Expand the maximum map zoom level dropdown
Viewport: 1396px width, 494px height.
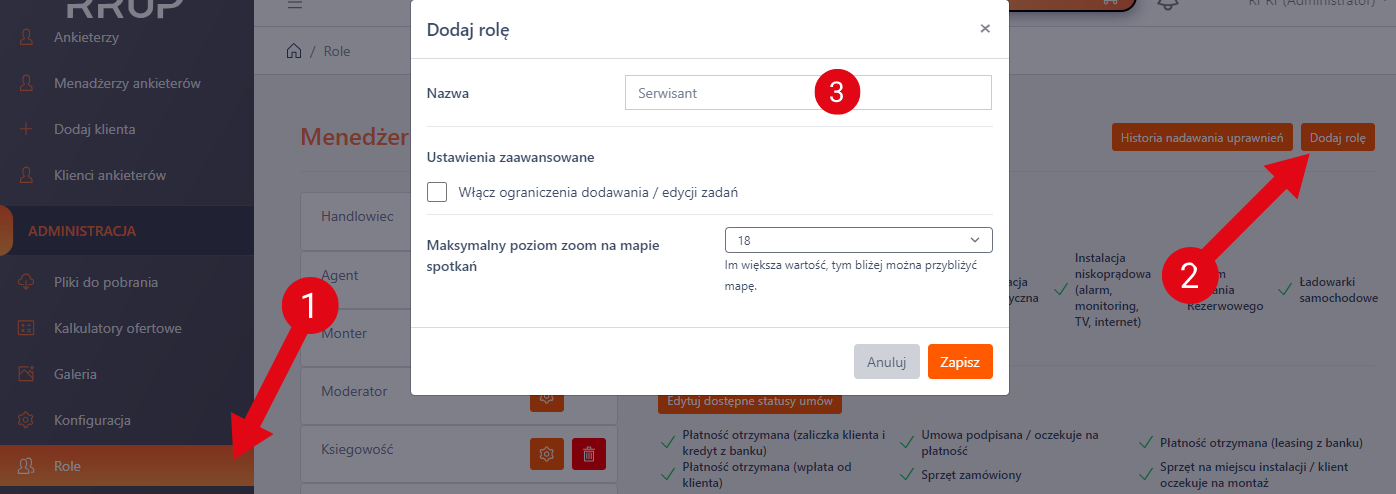click(858, 240)
